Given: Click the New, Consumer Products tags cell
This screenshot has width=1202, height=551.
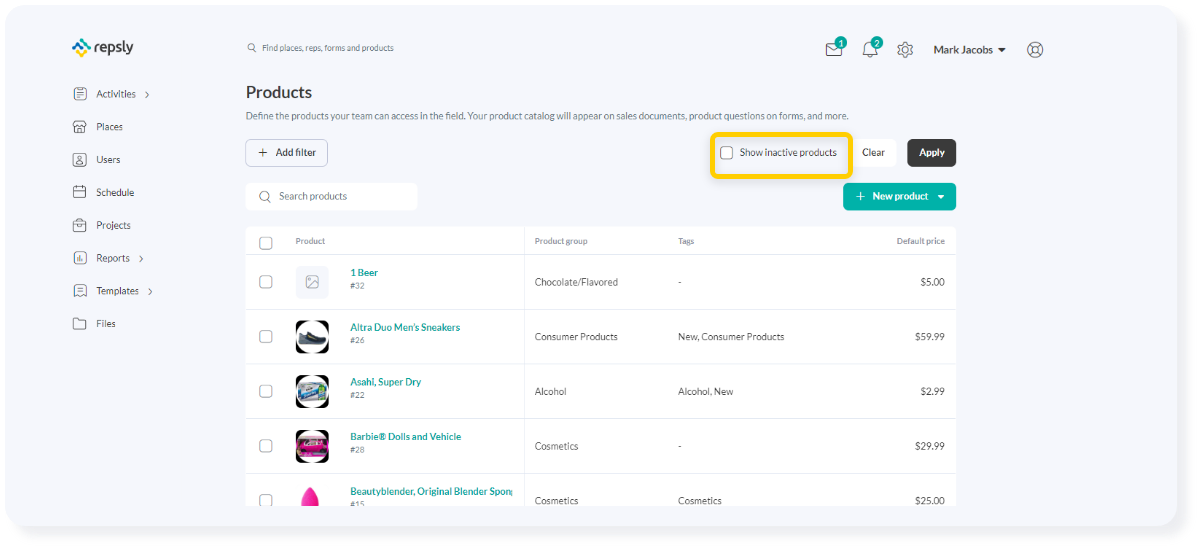Looking at the screenshot, I should pos(731,337).
